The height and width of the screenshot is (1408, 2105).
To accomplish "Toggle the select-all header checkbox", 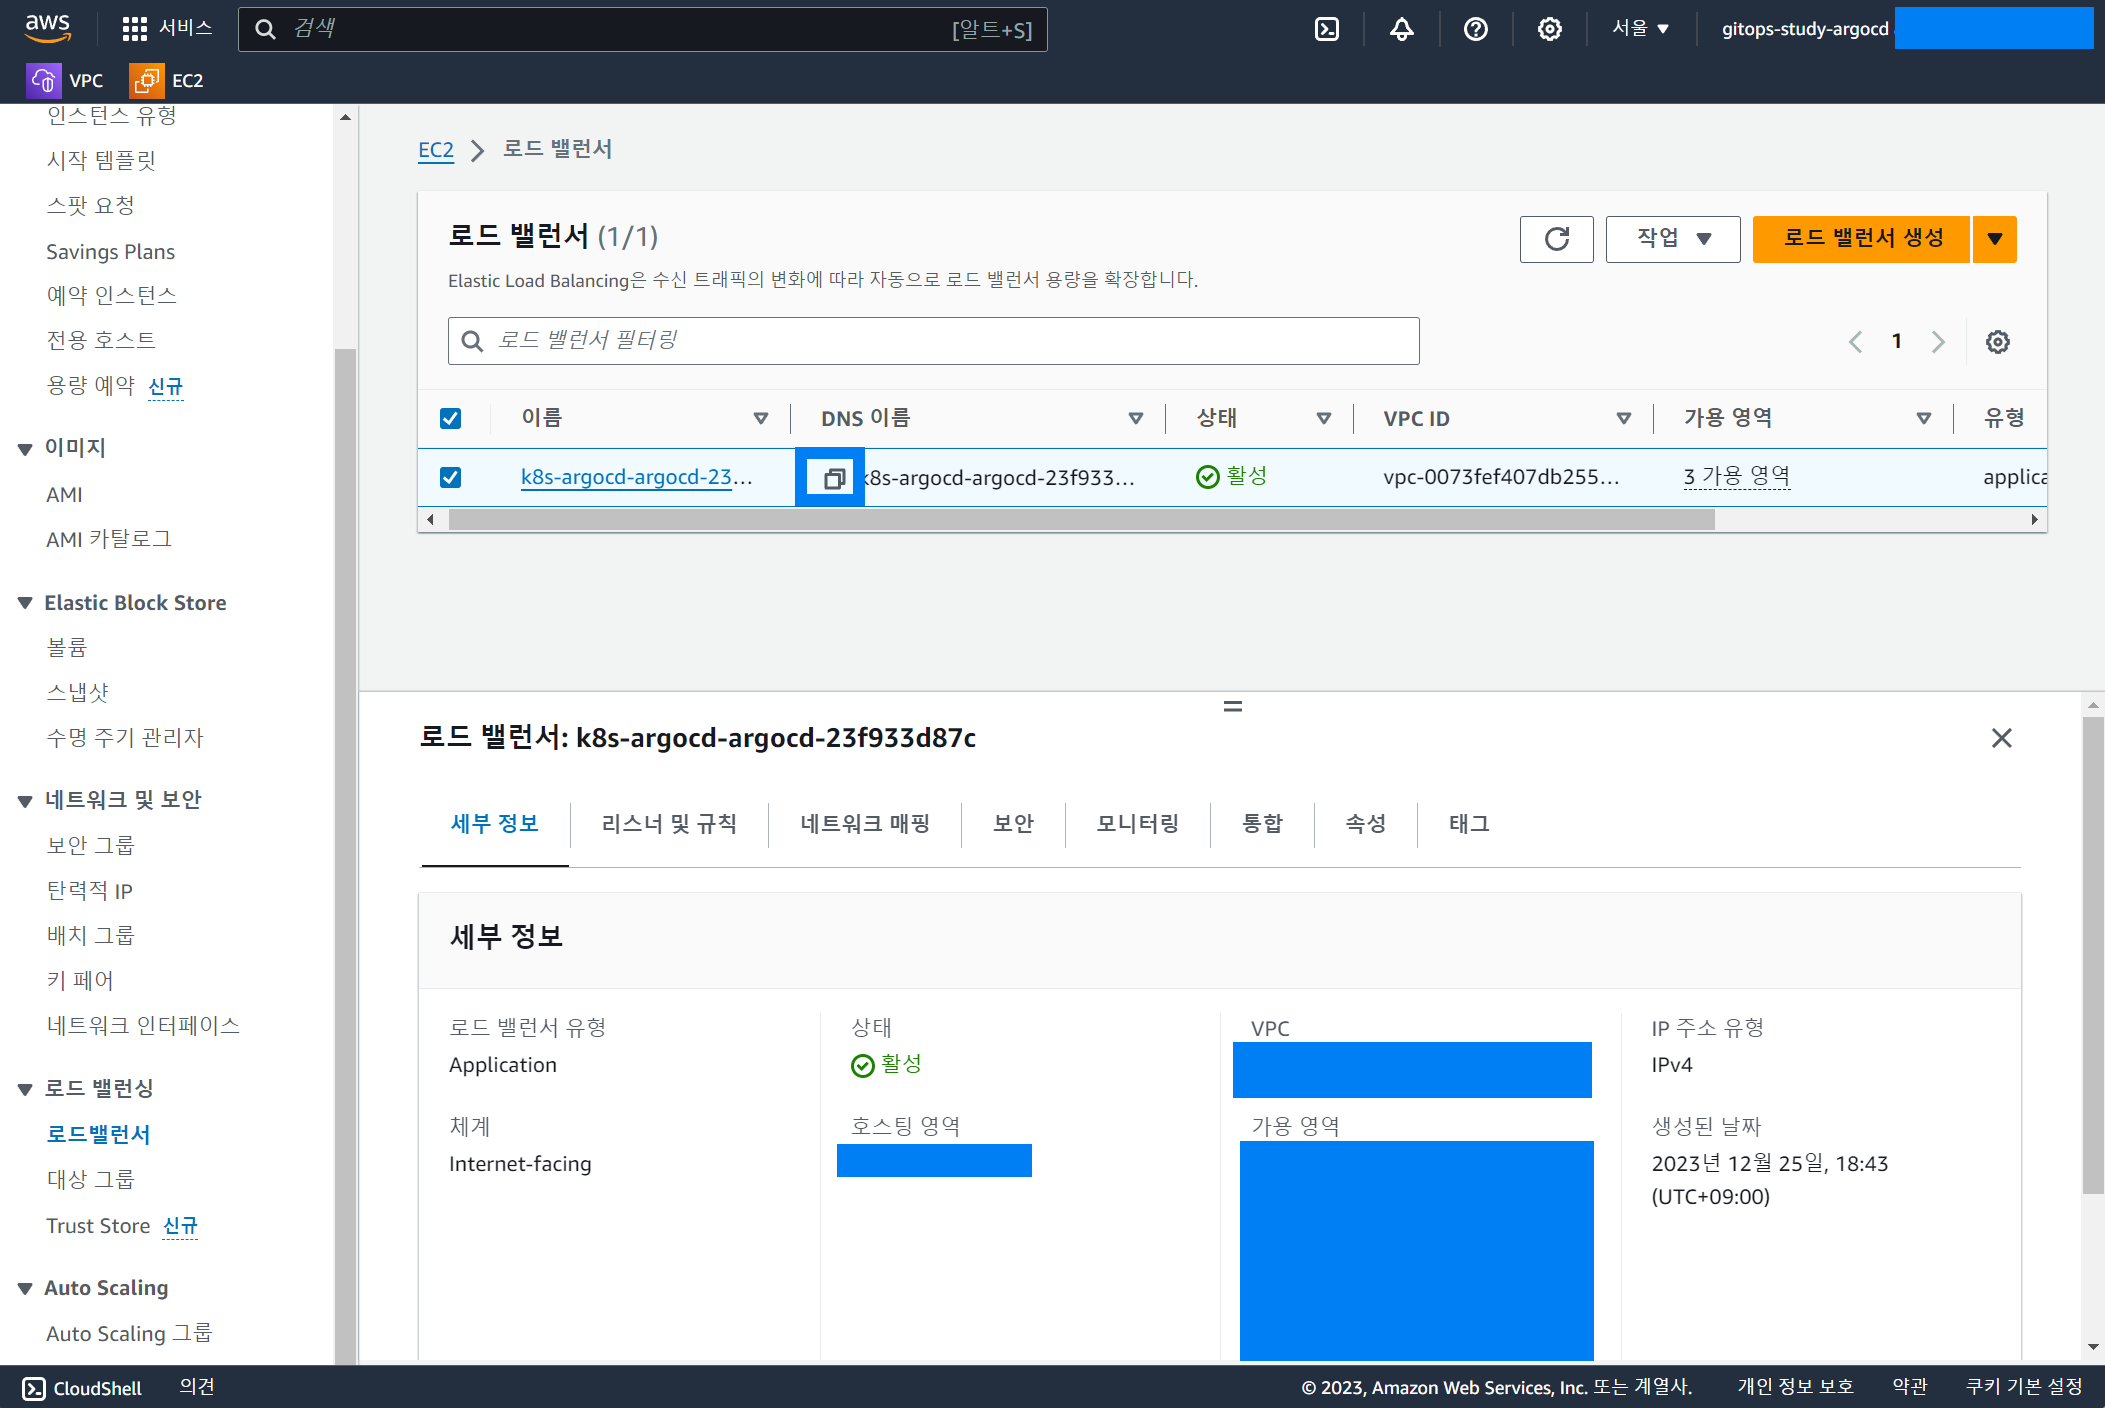I will (x=451, y=418).
